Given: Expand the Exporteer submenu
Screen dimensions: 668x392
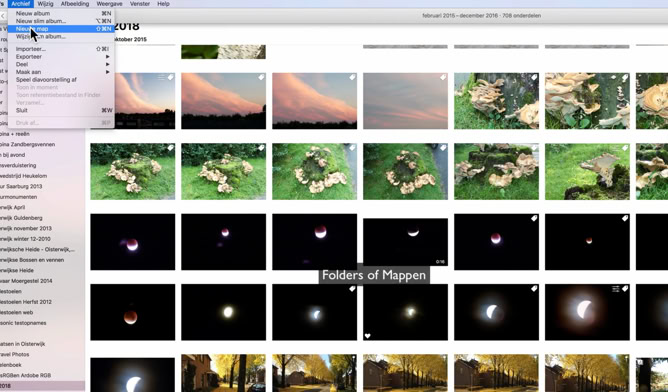Looking at the screenshot, I should pos(61,56).
